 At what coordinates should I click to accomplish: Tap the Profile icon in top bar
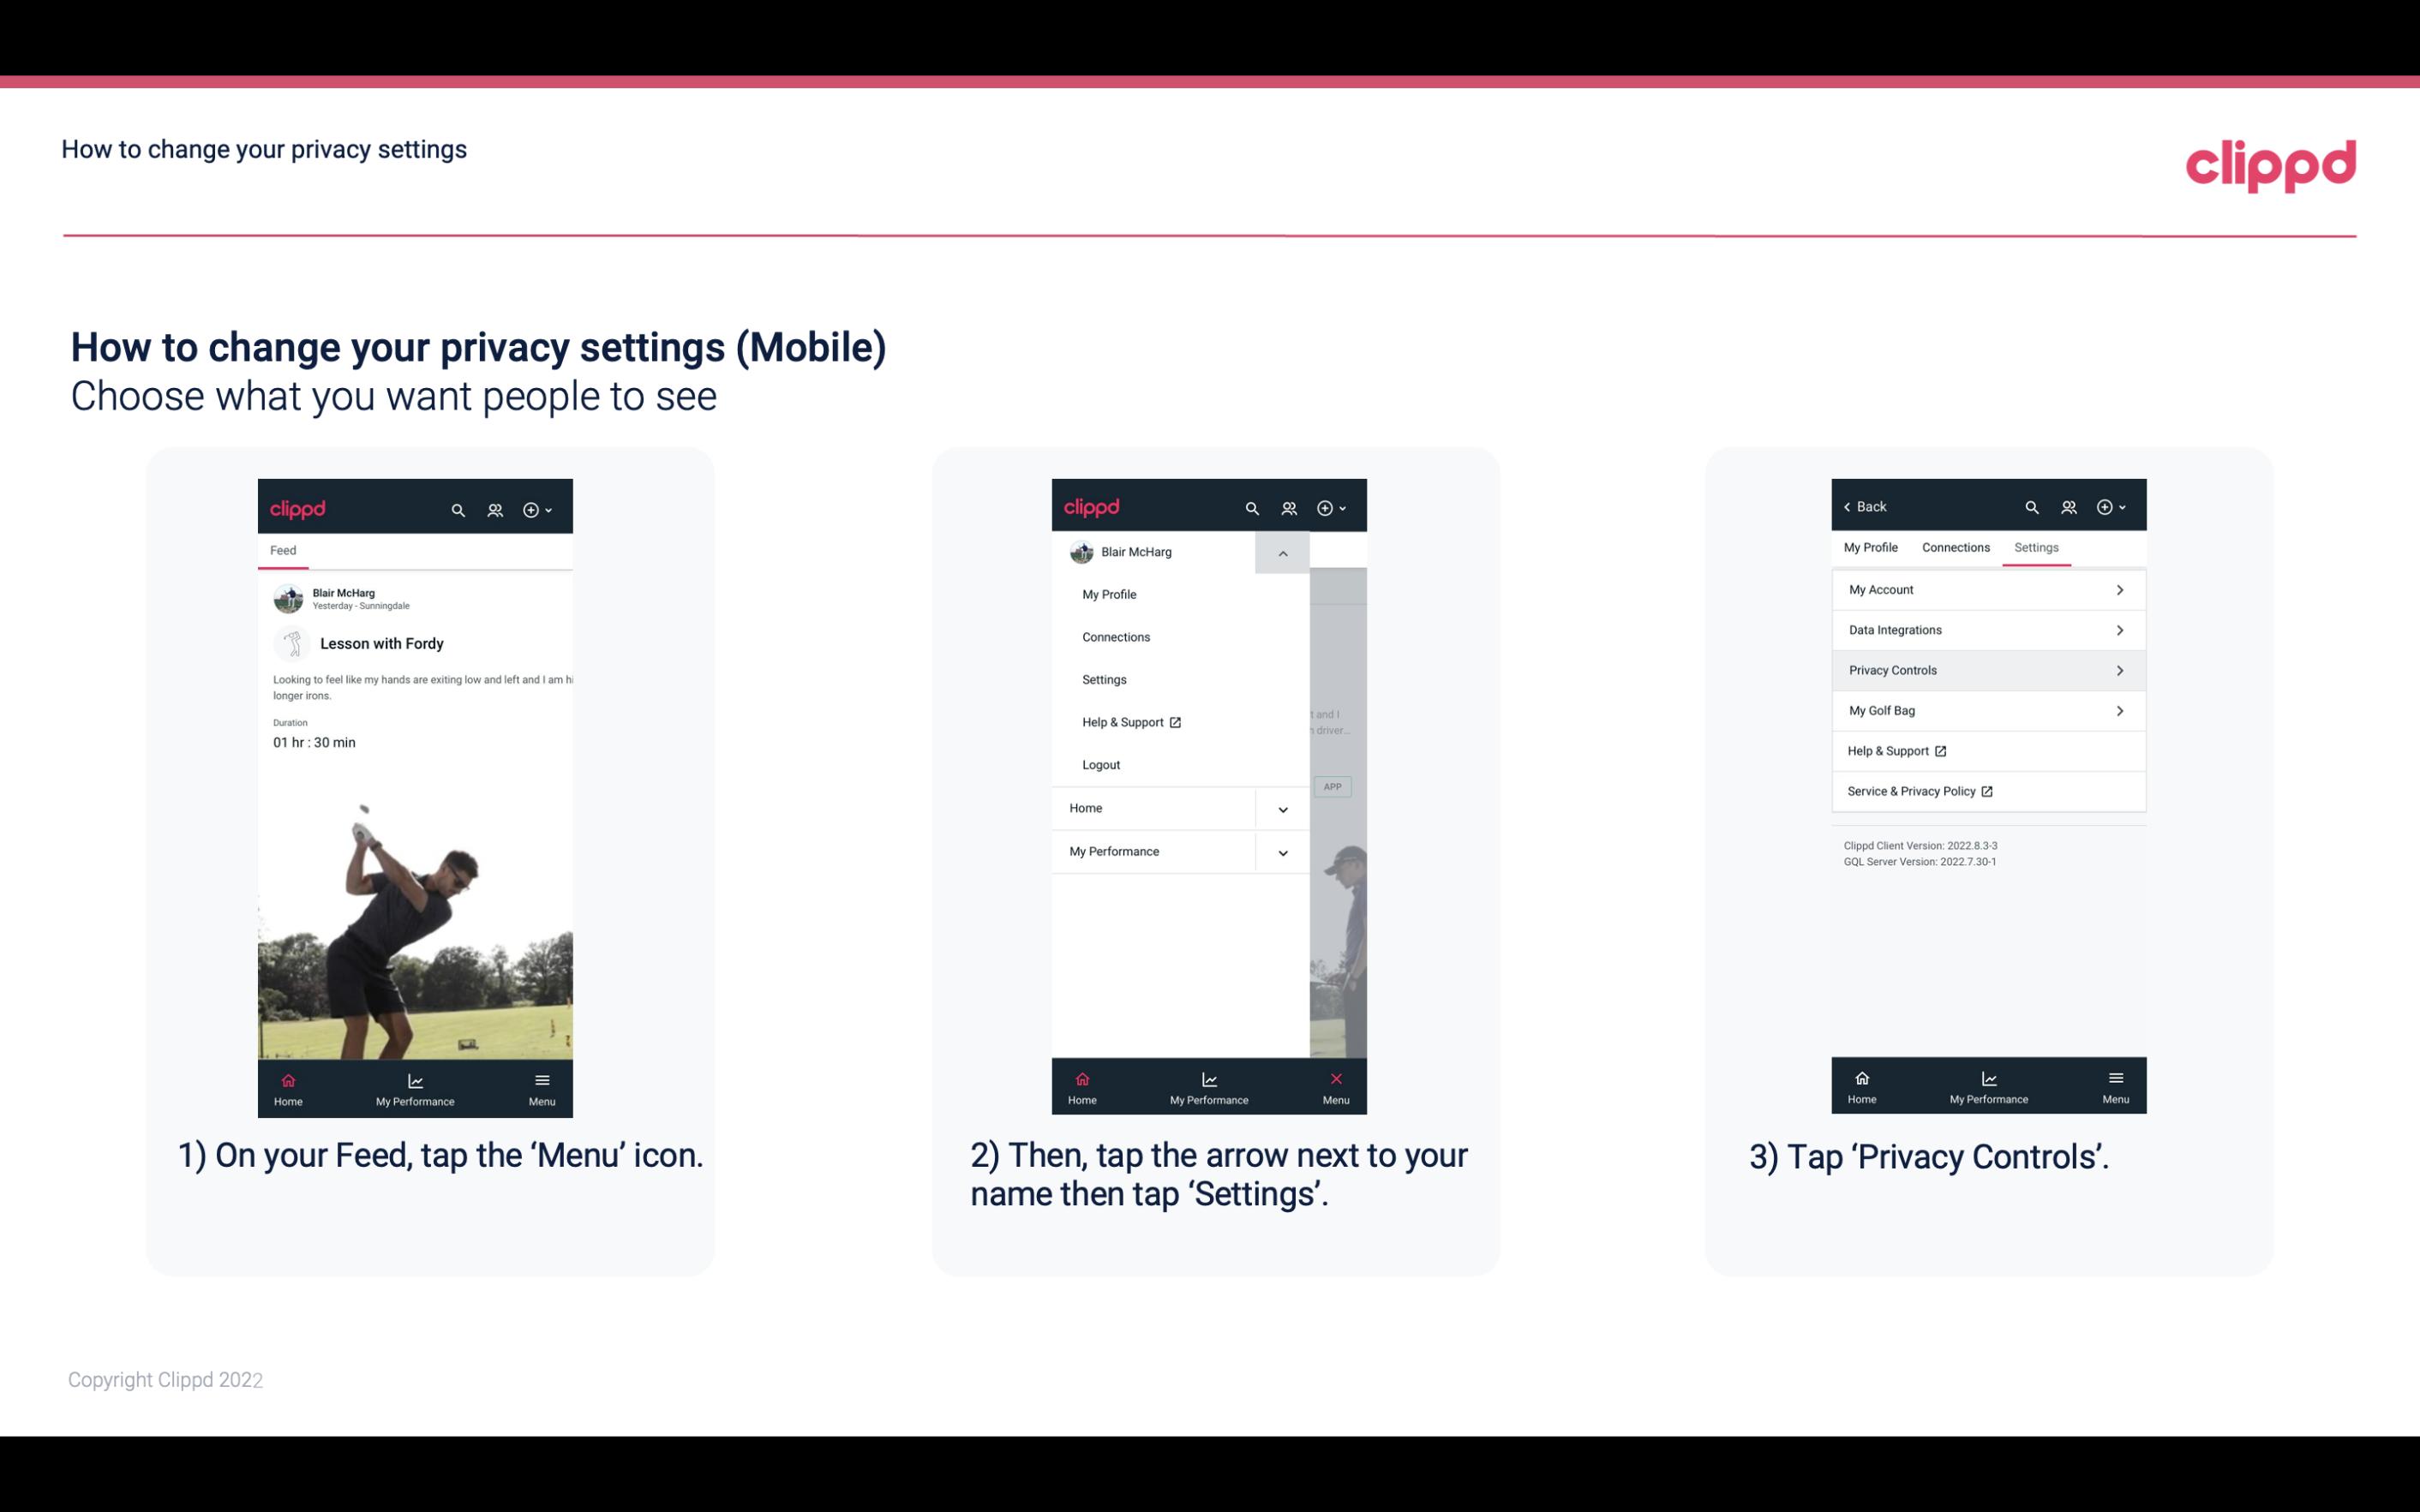click(x=496, y=507)
